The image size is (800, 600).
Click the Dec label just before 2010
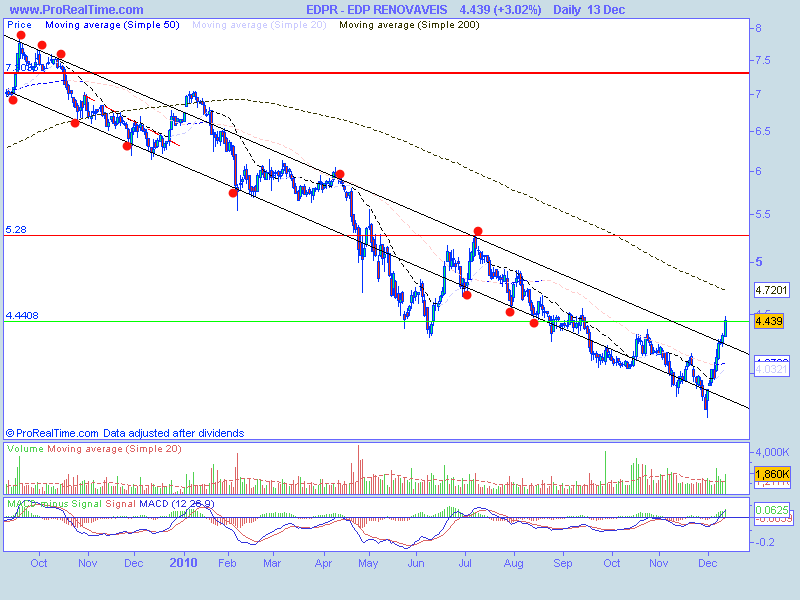point(134,563)
